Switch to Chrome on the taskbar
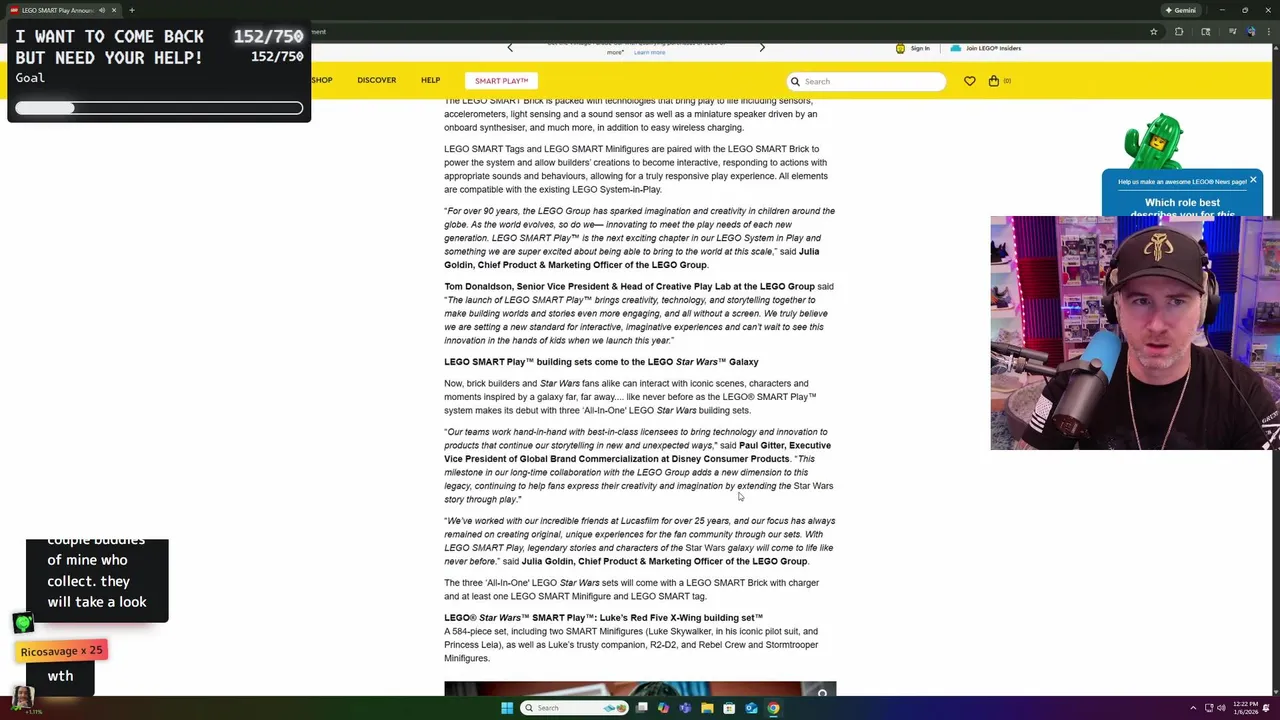The image size is (1280, 720). 773,708
